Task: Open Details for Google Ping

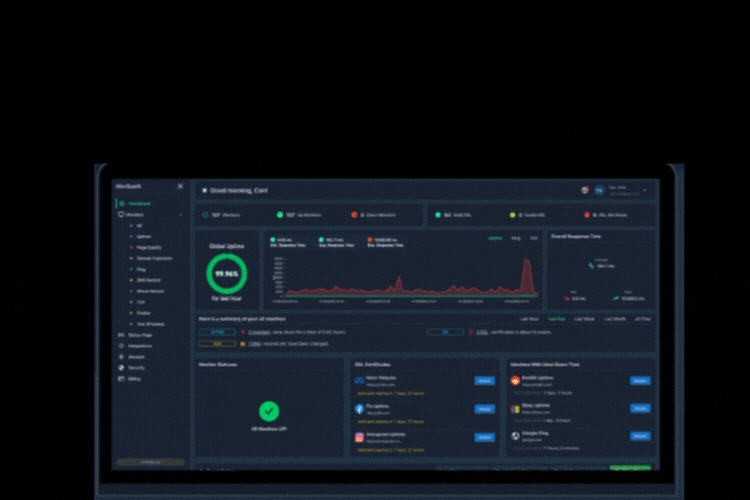Action: (640, 436)
